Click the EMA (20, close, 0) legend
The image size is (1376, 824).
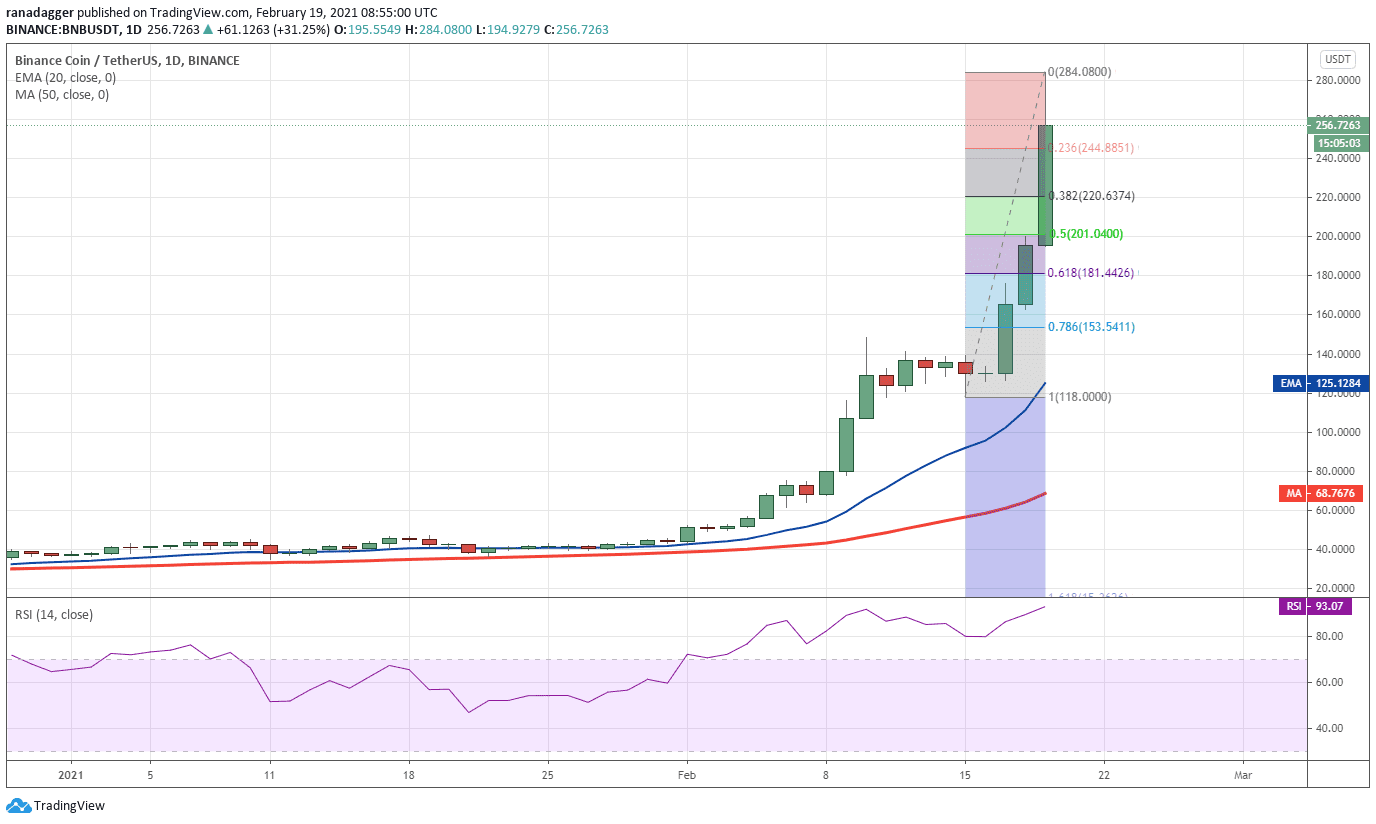pyautogui.click(x=64, y=78)
